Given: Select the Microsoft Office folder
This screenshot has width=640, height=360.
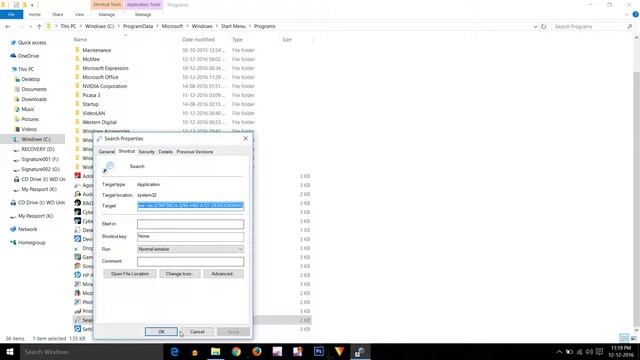Looking at the screenshot, I should (100, 77).
